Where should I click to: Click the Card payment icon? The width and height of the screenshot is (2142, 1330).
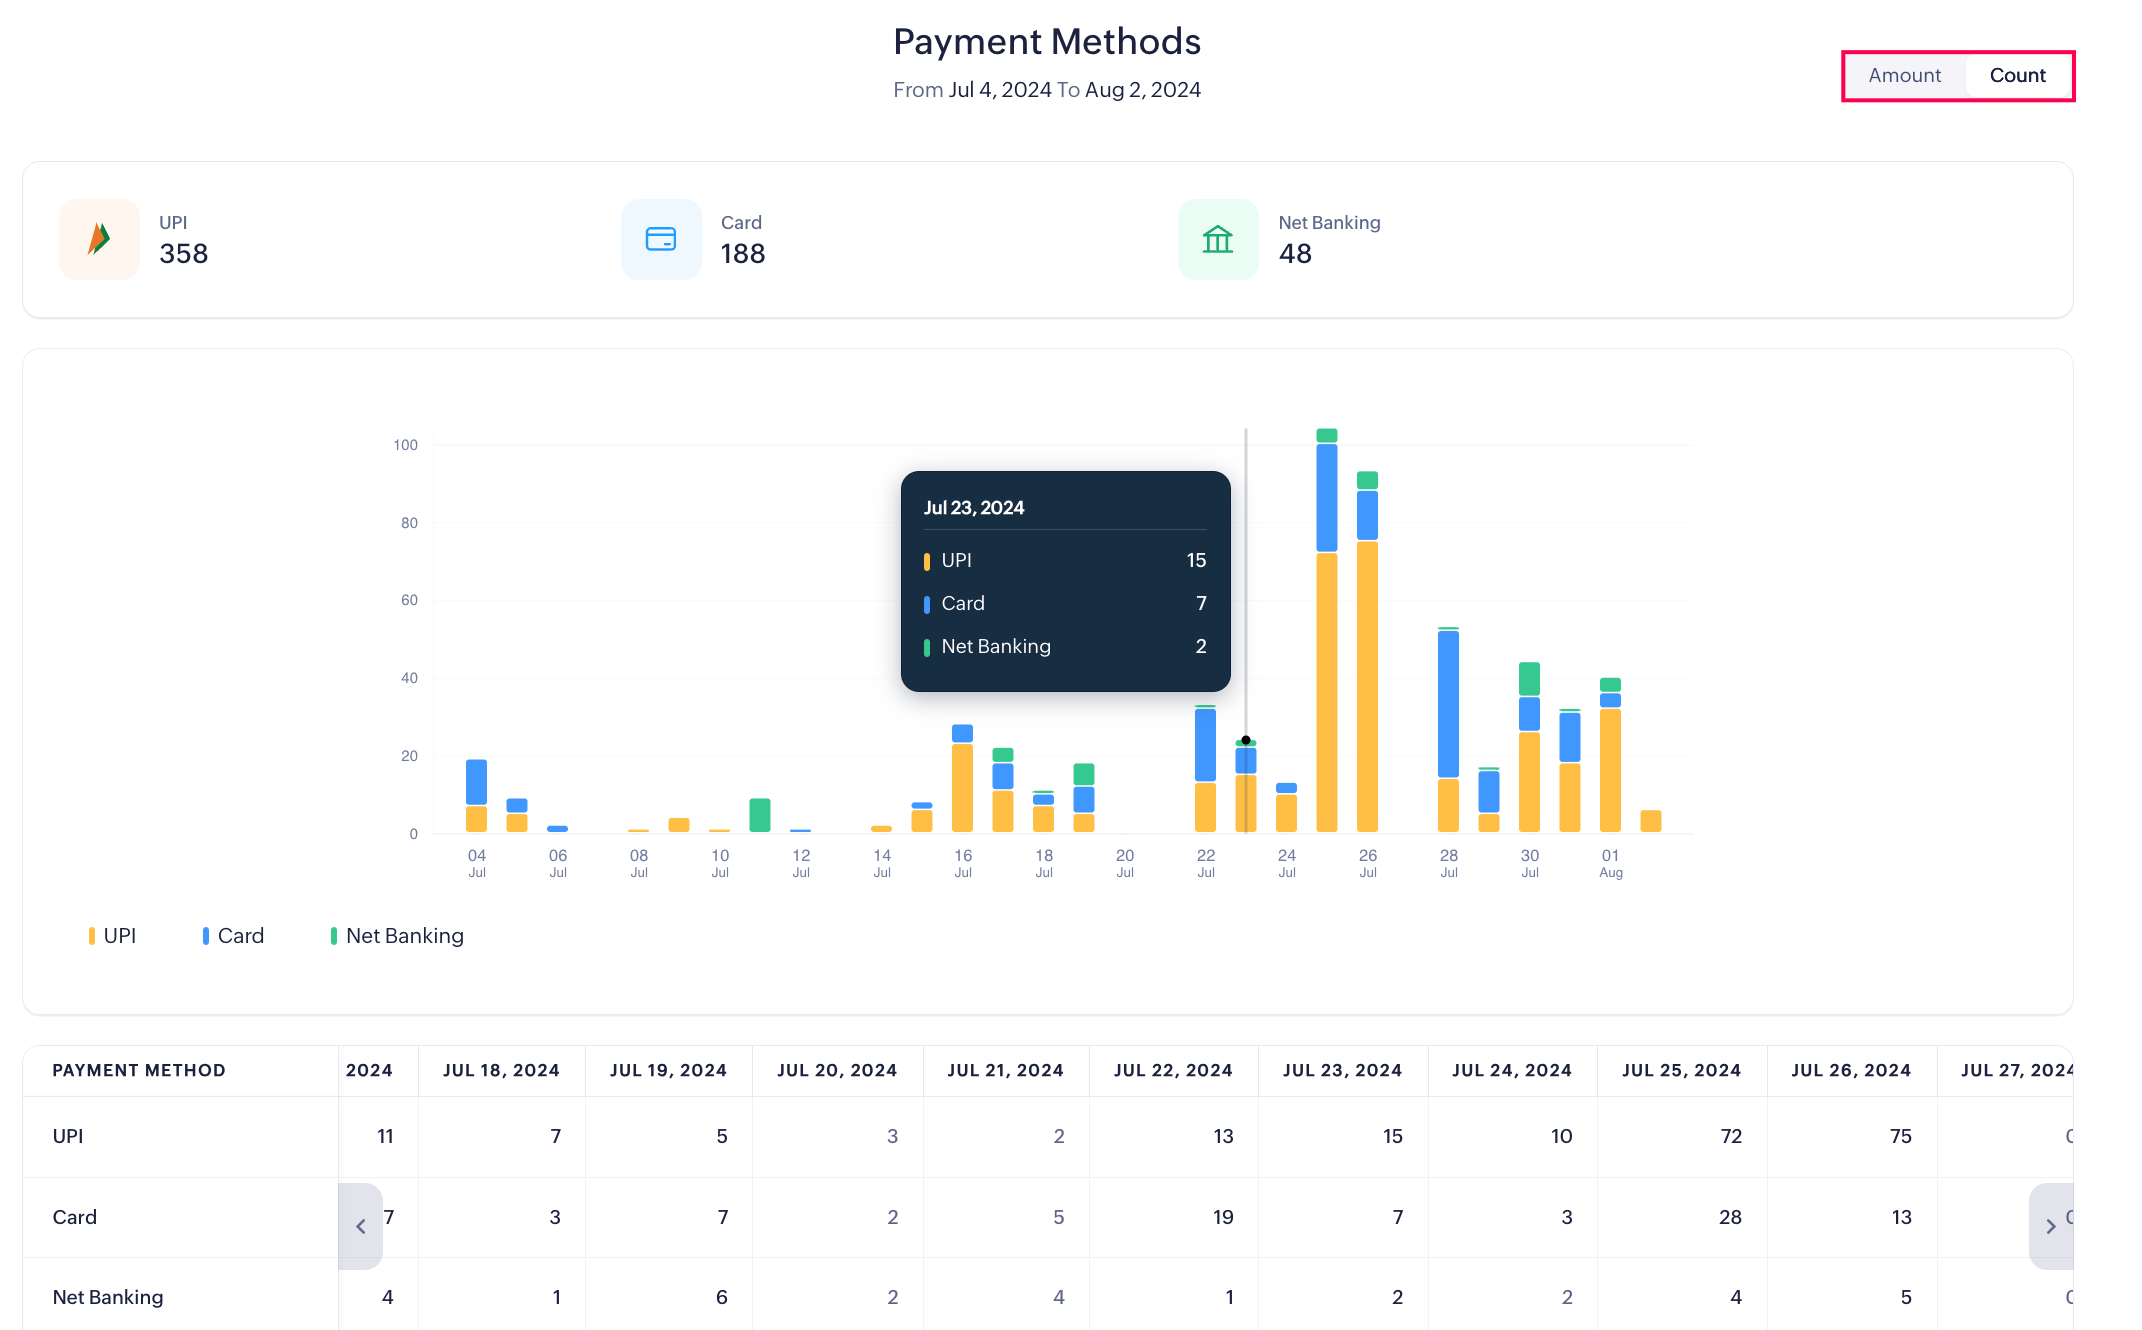(661, 239)
